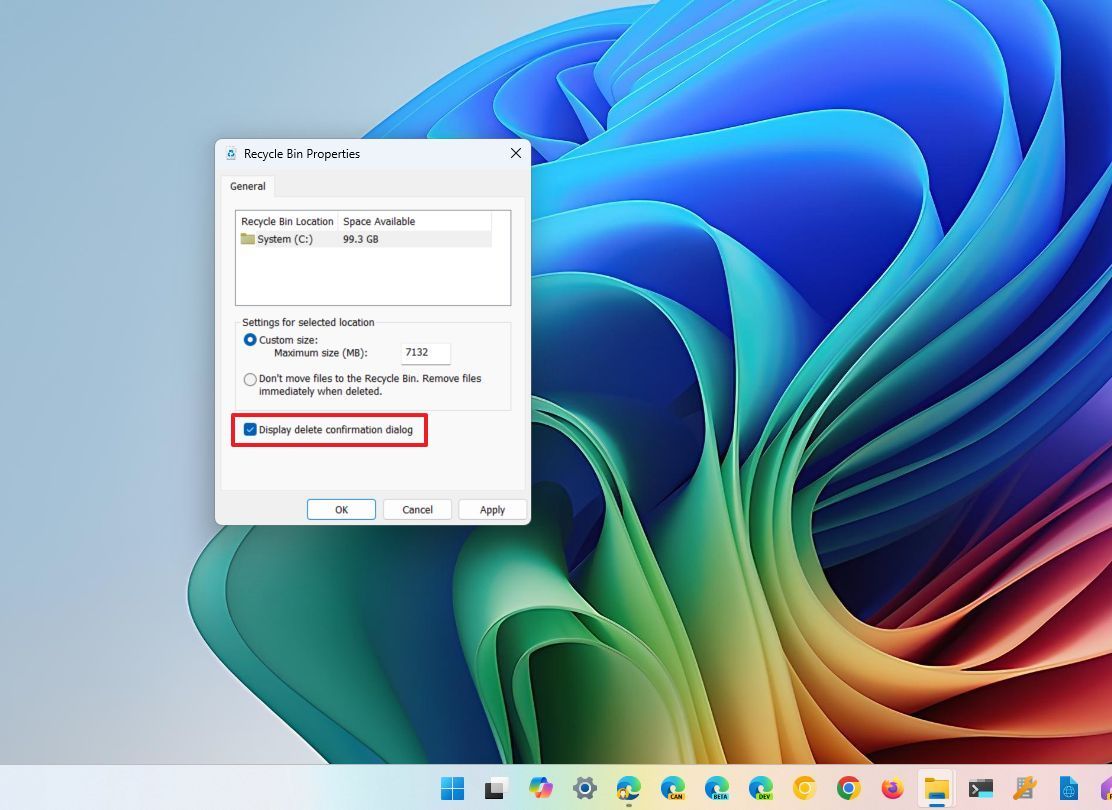
Task: Choose Don't move files to the Recycle Bin
Action: (250, 379)
